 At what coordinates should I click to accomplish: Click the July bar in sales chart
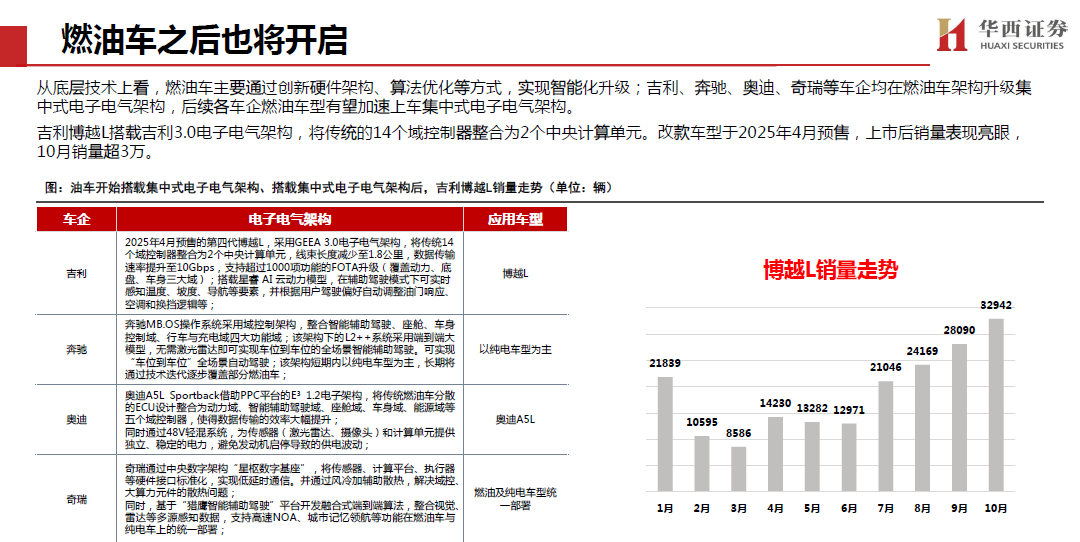[886, 436]
